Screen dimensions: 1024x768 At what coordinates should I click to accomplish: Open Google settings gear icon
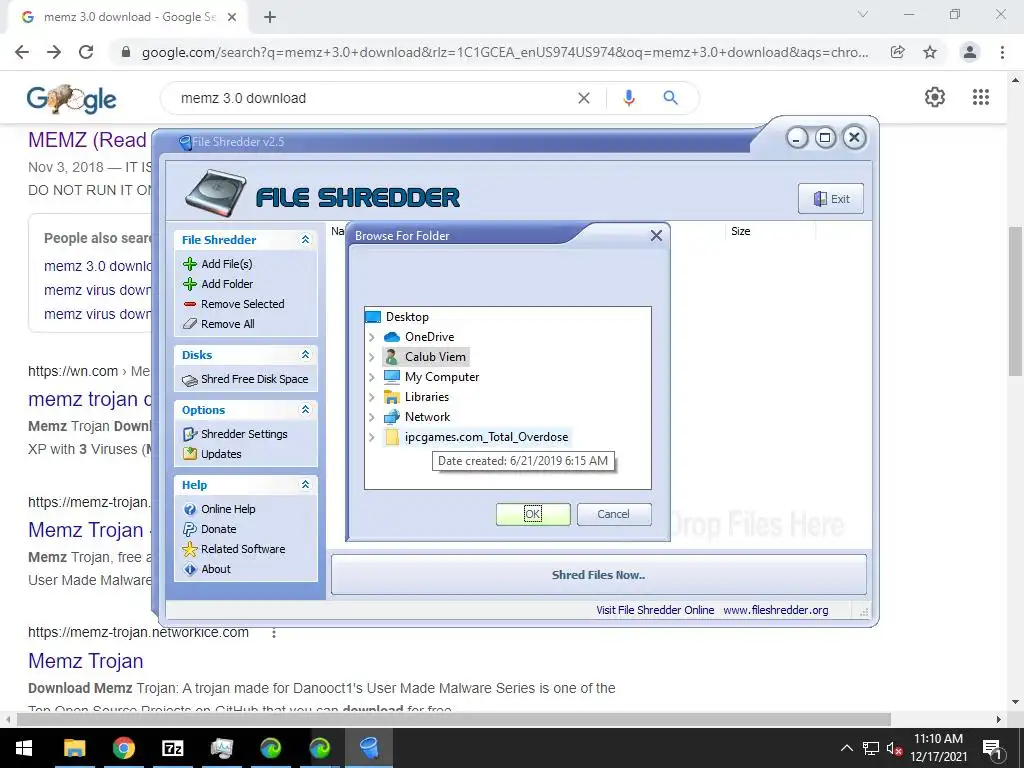pos(935,97)
